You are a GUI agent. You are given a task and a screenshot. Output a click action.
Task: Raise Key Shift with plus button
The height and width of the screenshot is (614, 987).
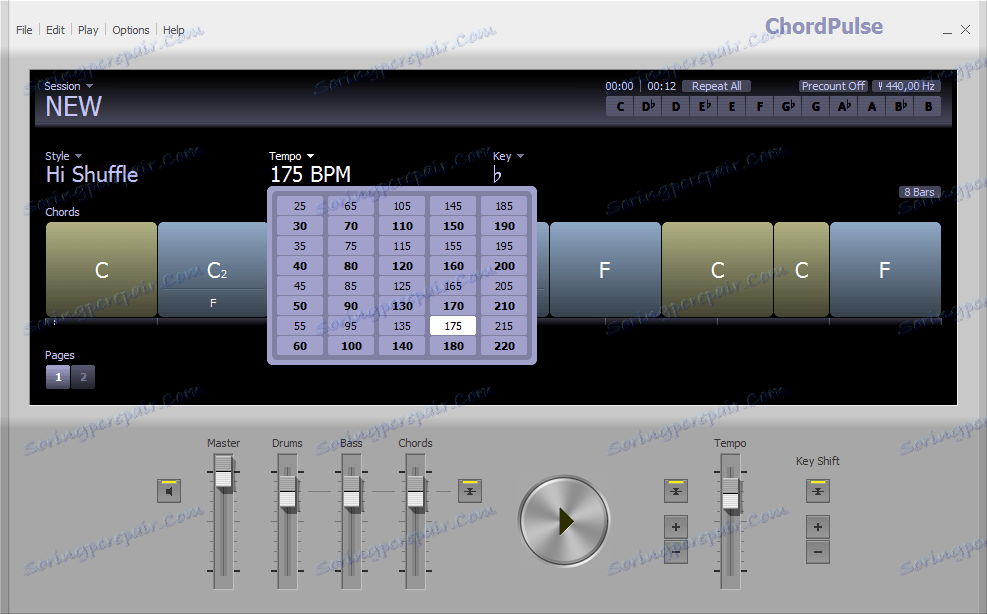(818, 527)
